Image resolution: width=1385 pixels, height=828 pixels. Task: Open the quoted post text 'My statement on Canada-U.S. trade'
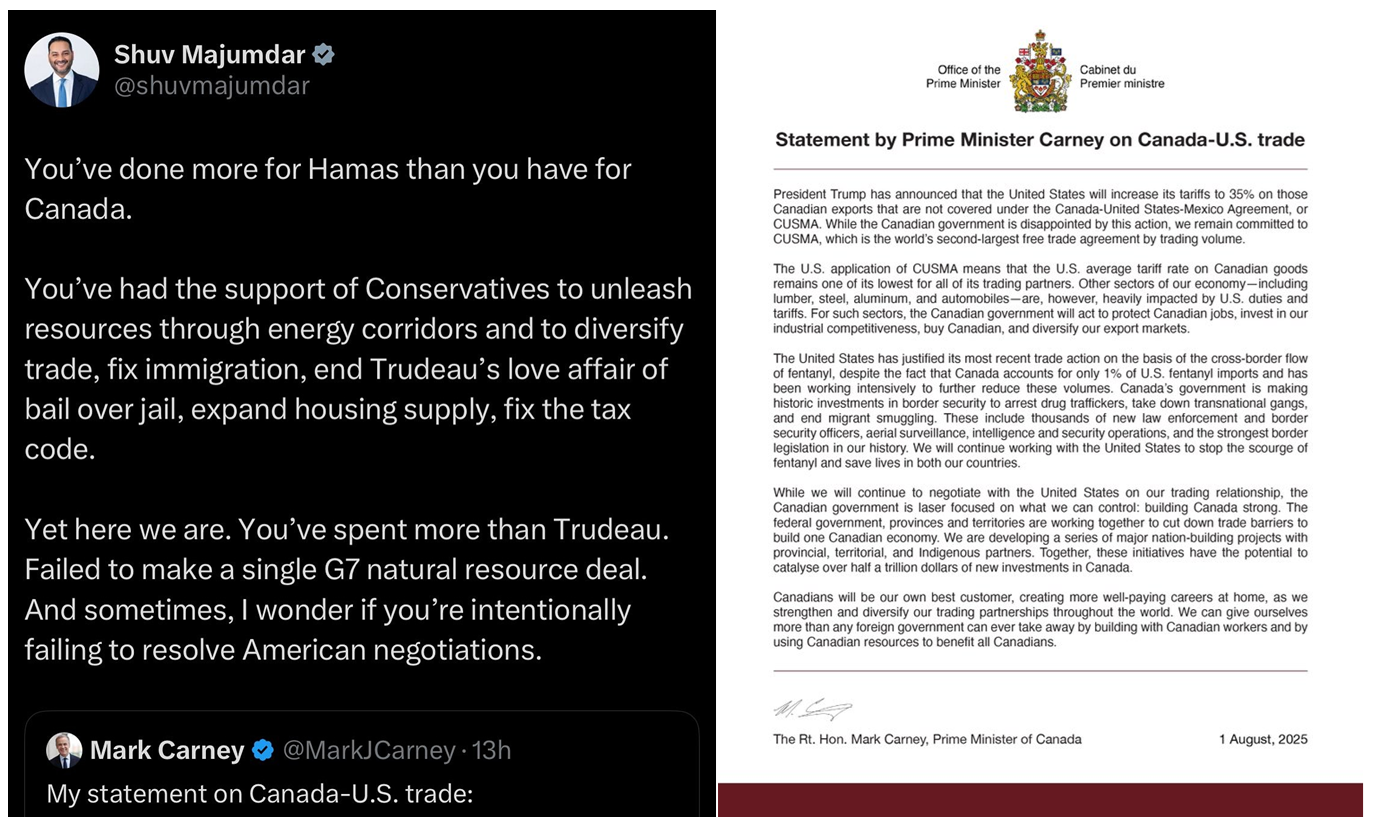259,794
